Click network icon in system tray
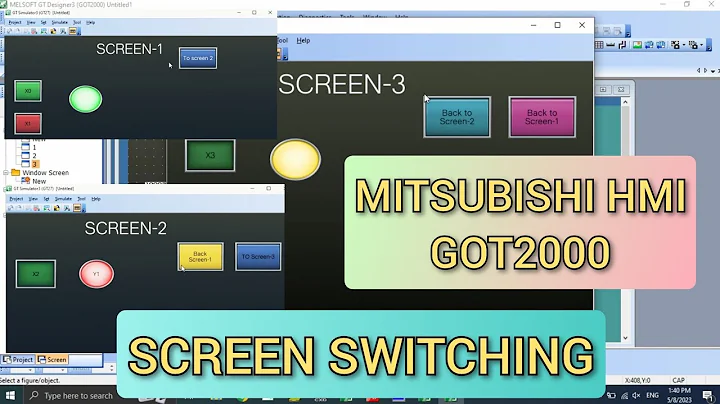 624,395
